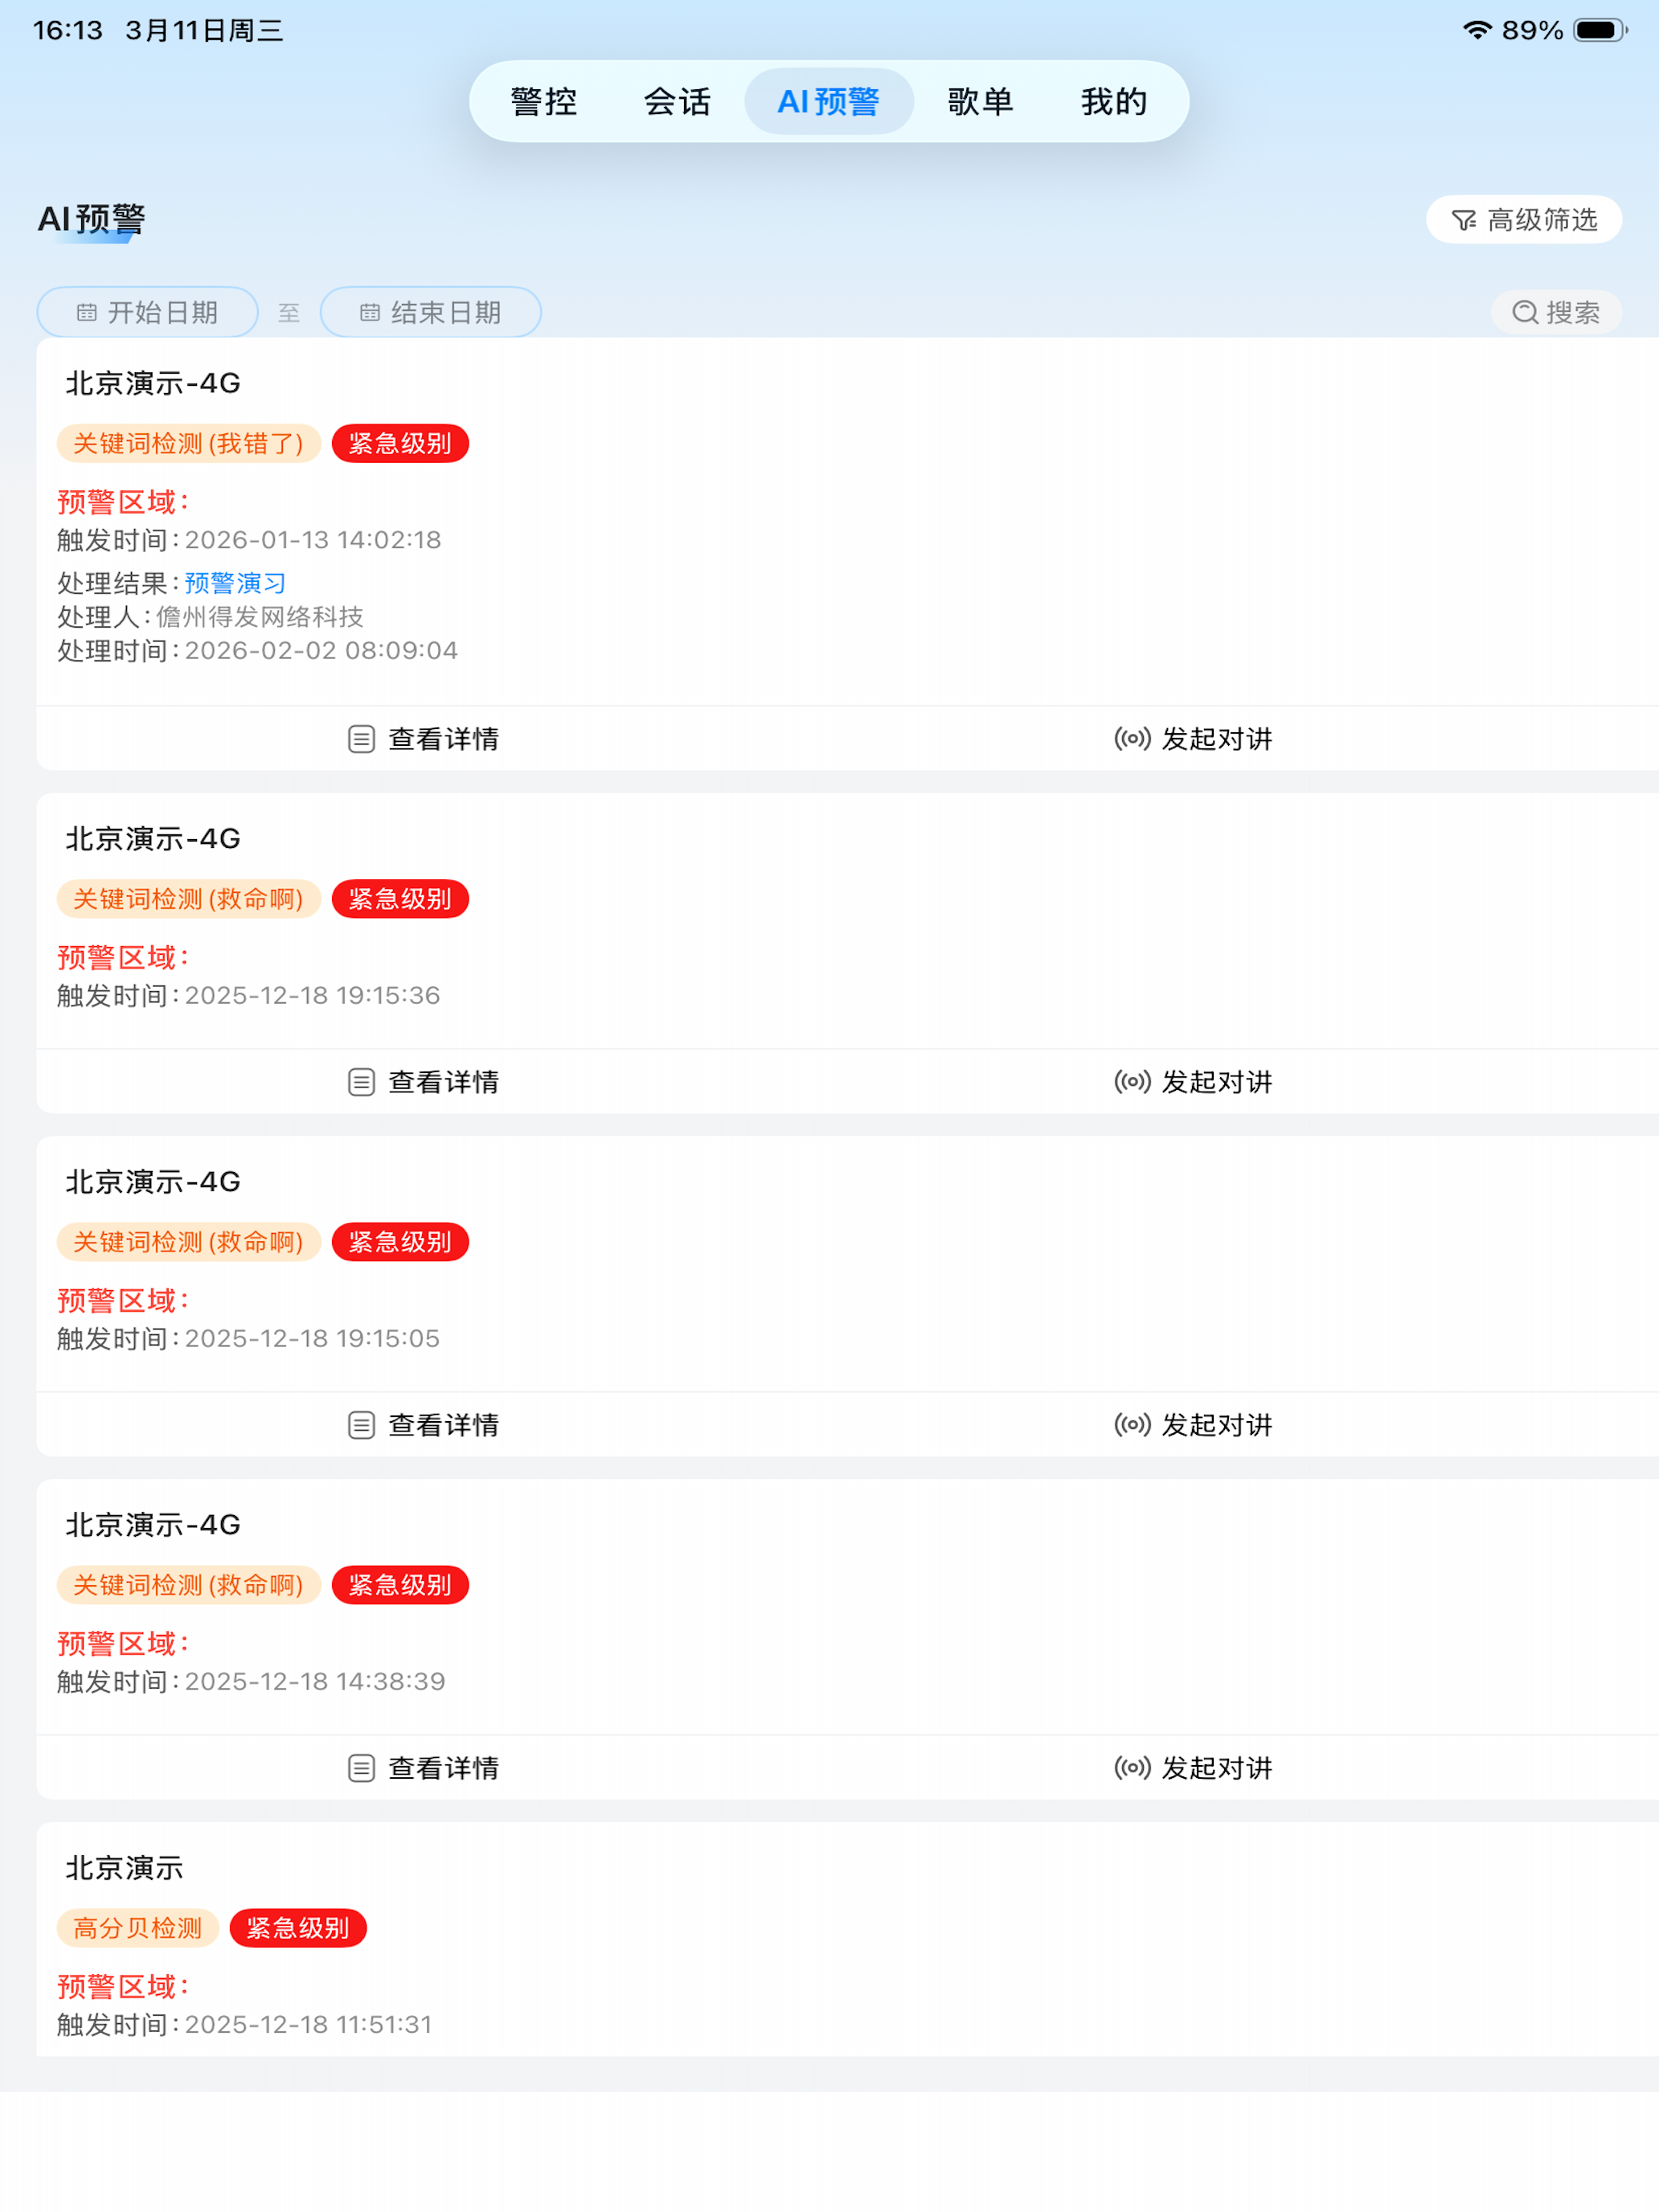Screen dimensions: 1659x2212
Task: Click 紧急级别 badge on 19:15:36 alert
Action: [400, 899]
